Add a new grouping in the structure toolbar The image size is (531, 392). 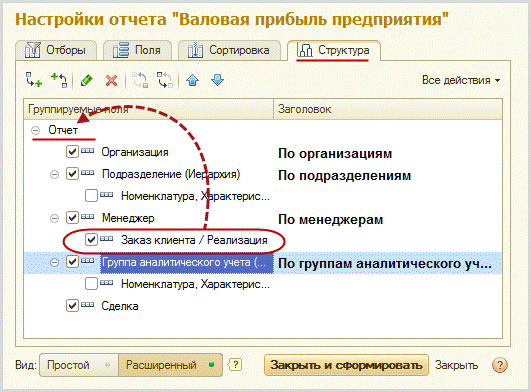(34, 80)
